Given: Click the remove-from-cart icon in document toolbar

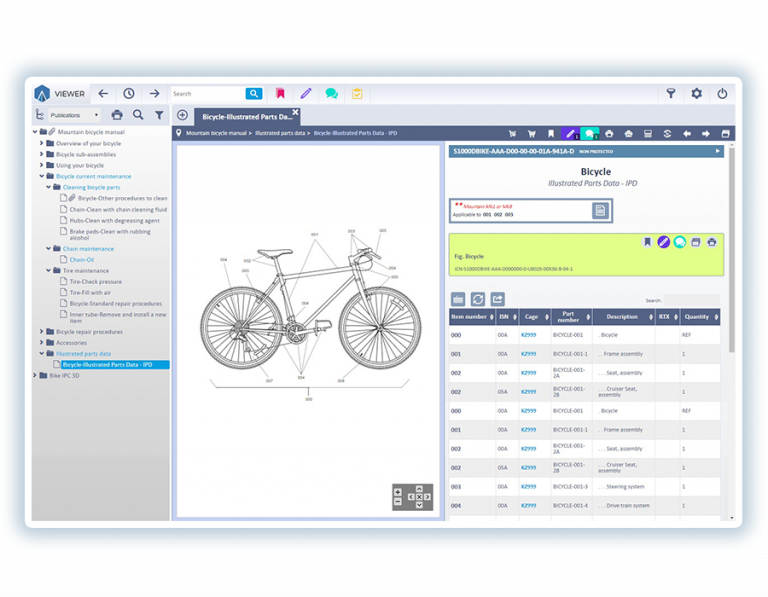Looking at the screenshot, I should pos(512,133).
